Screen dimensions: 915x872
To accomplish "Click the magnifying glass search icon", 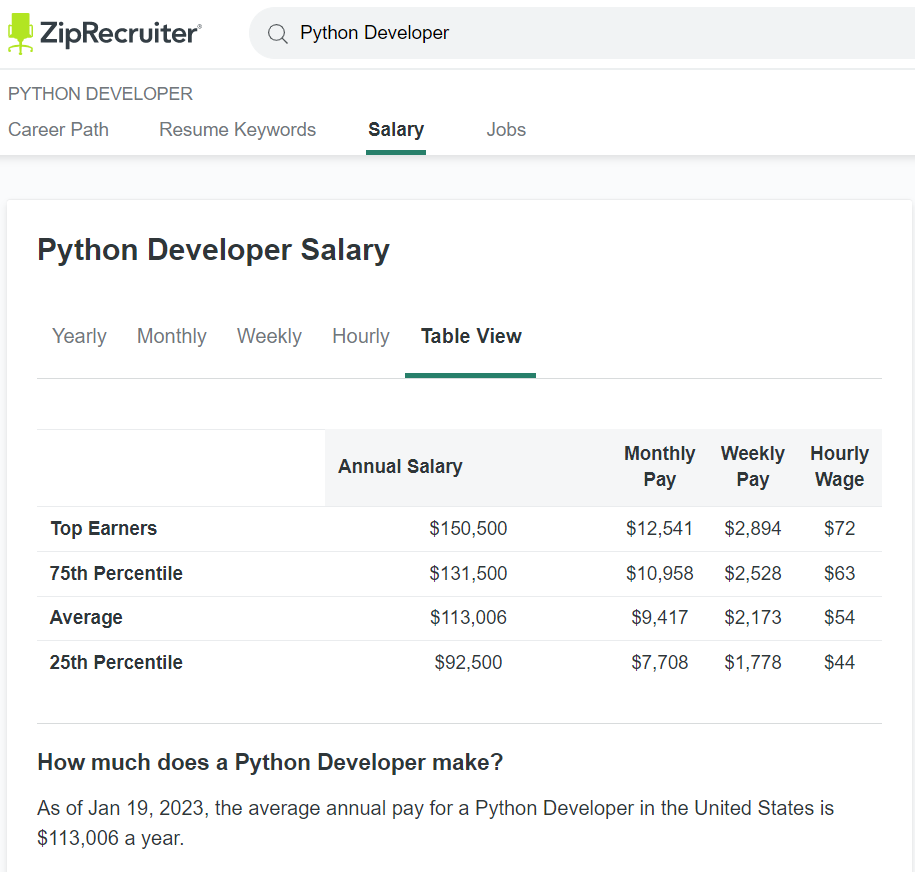I will pos(277,34).
